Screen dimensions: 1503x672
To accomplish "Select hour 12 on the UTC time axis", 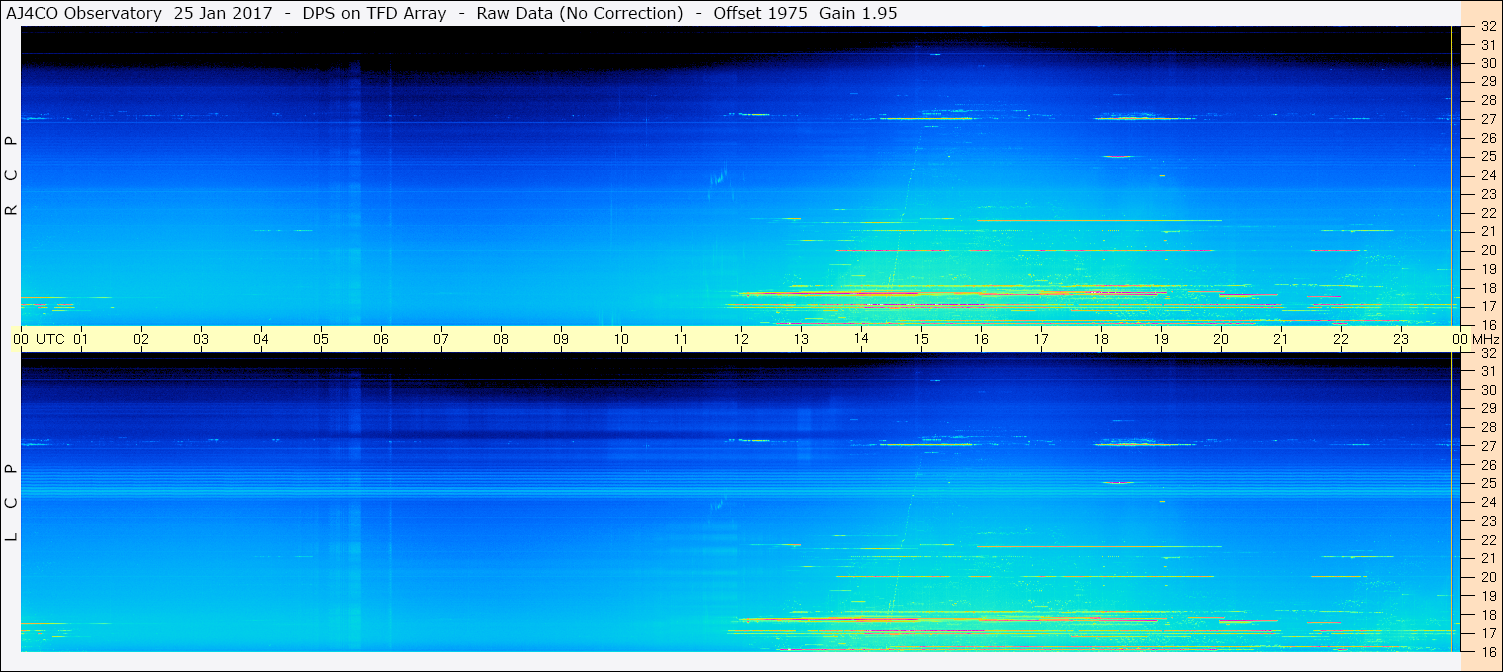I will tap(741, 340).
